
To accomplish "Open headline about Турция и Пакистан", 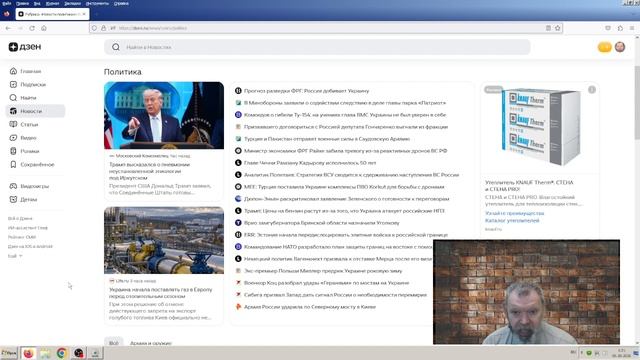I will (327, 139).
